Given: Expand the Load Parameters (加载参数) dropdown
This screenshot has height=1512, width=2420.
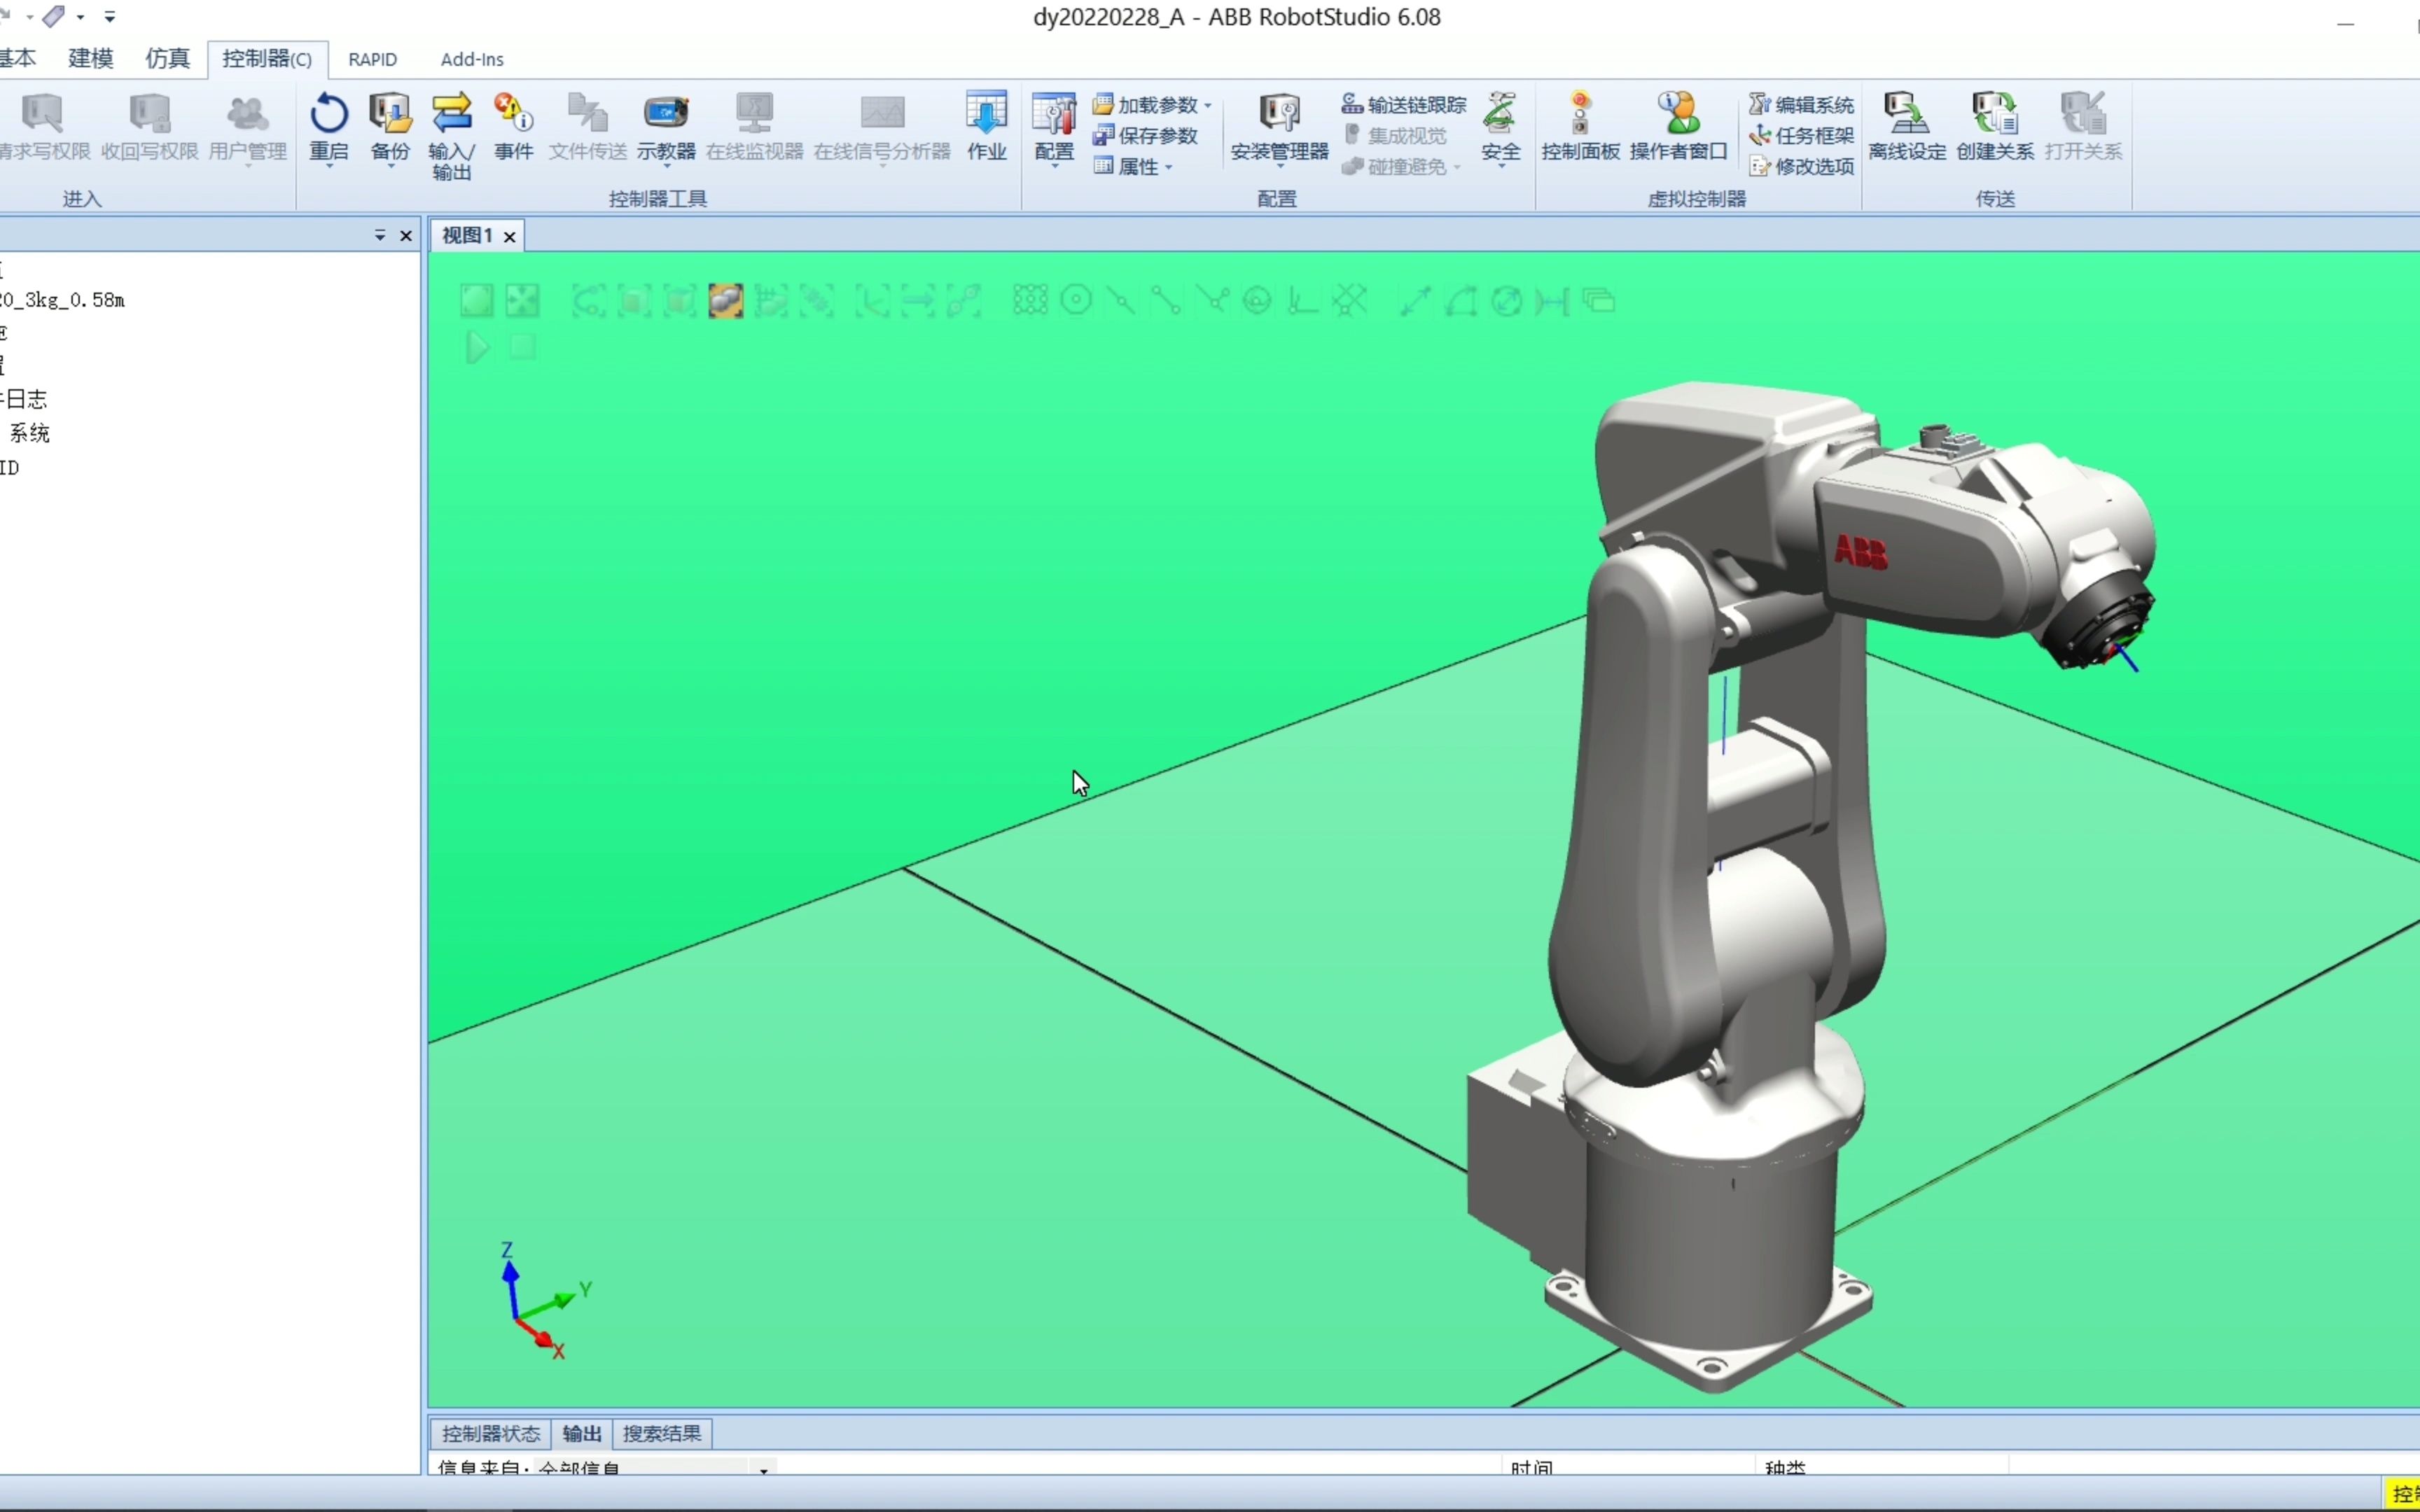Looking at the screenshot, I should [x=1208, y=105].
